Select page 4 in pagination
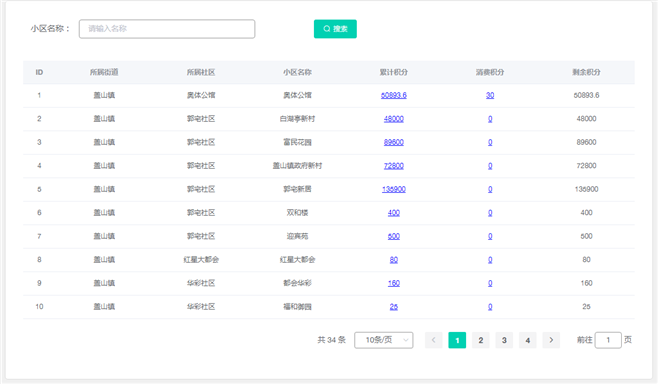This screenshot has height=384, width=658. pos(527,340)
